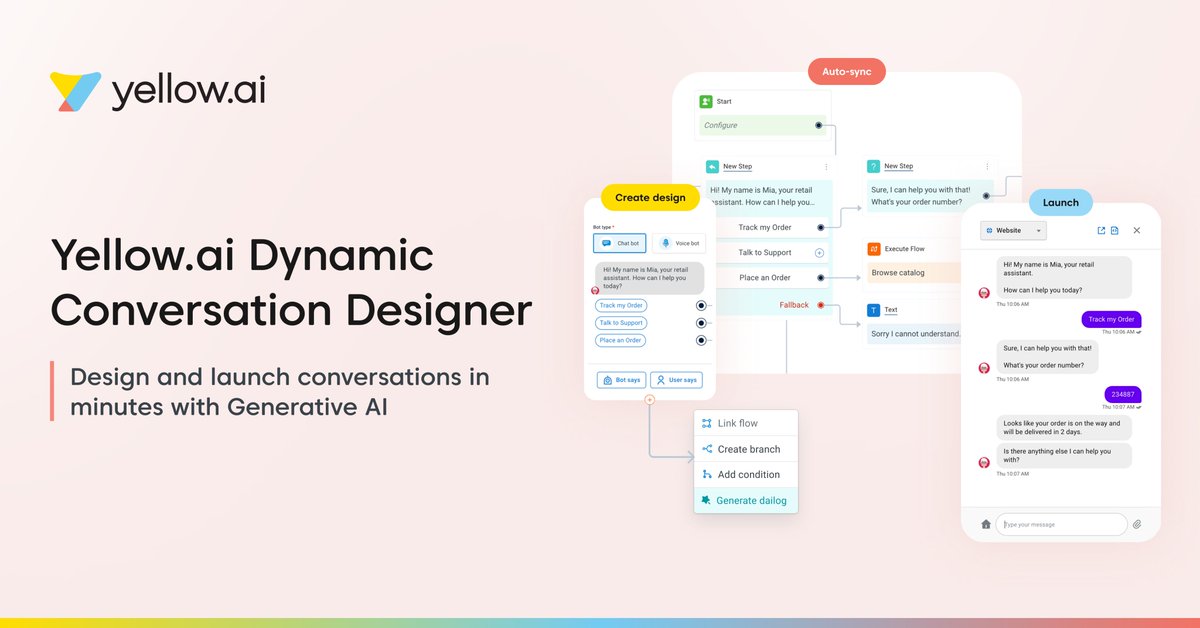
Task: Click the 'Looks like your order is on the way' bubble
Action: pyautogui.click(x=1064, y=427)
